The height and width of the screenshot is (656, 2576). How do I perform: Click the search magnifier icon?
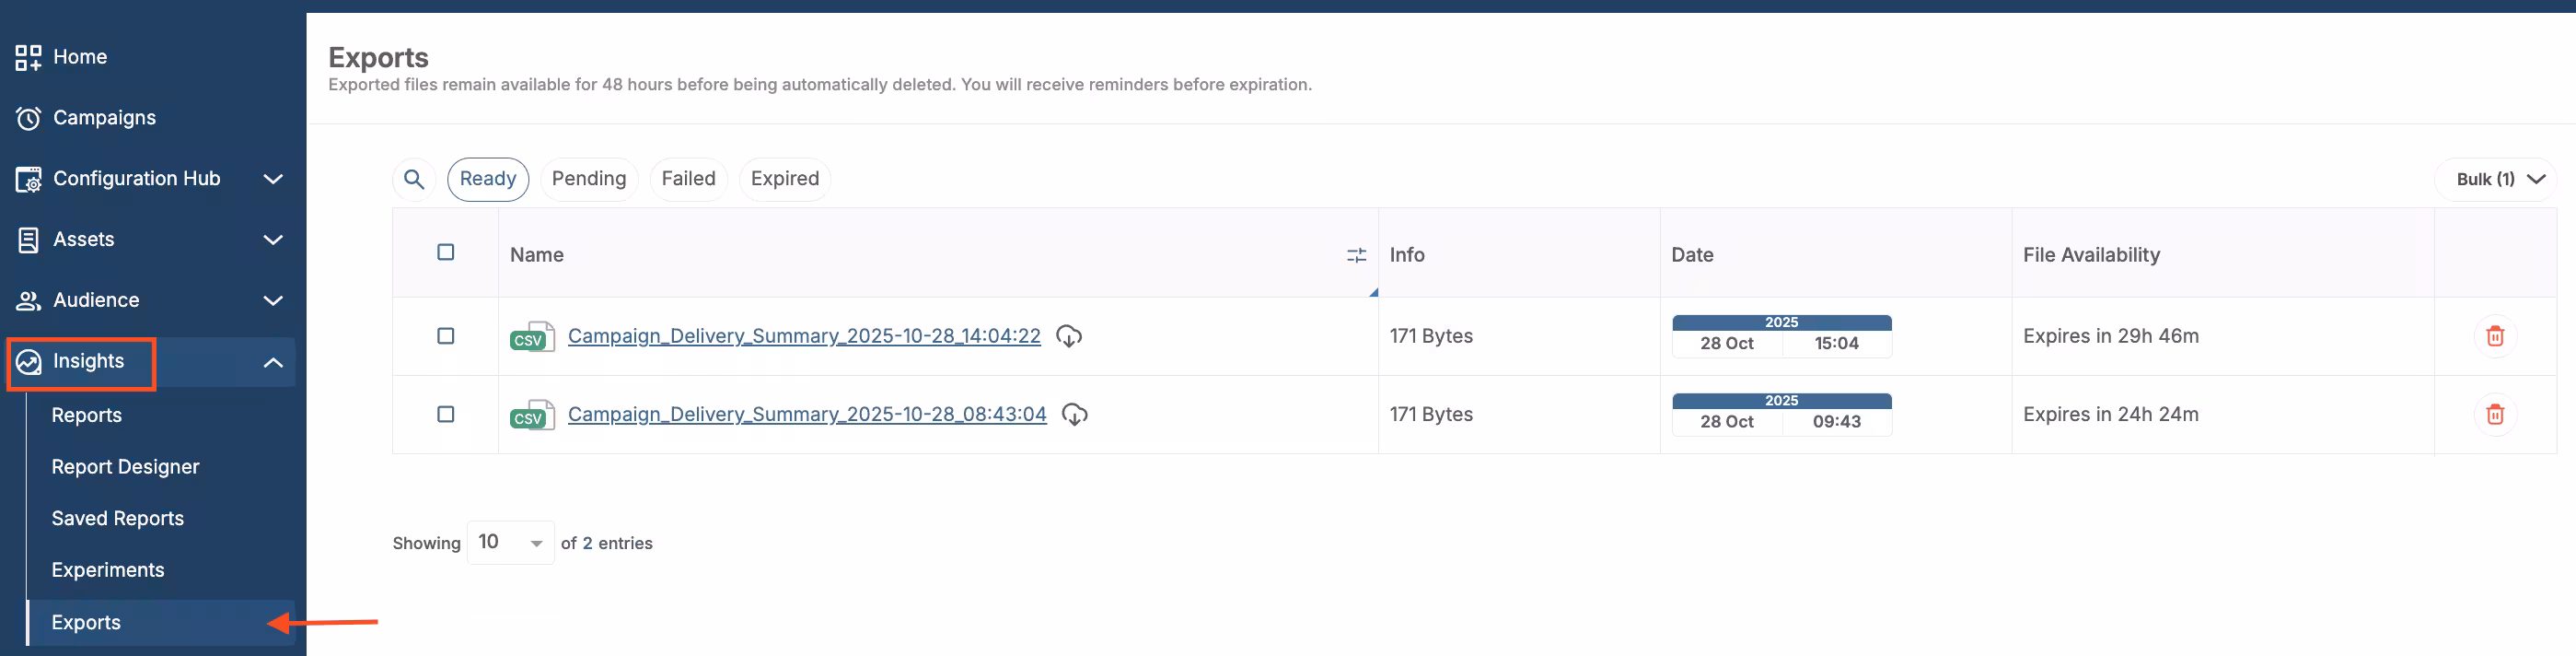tap(413, 179)
